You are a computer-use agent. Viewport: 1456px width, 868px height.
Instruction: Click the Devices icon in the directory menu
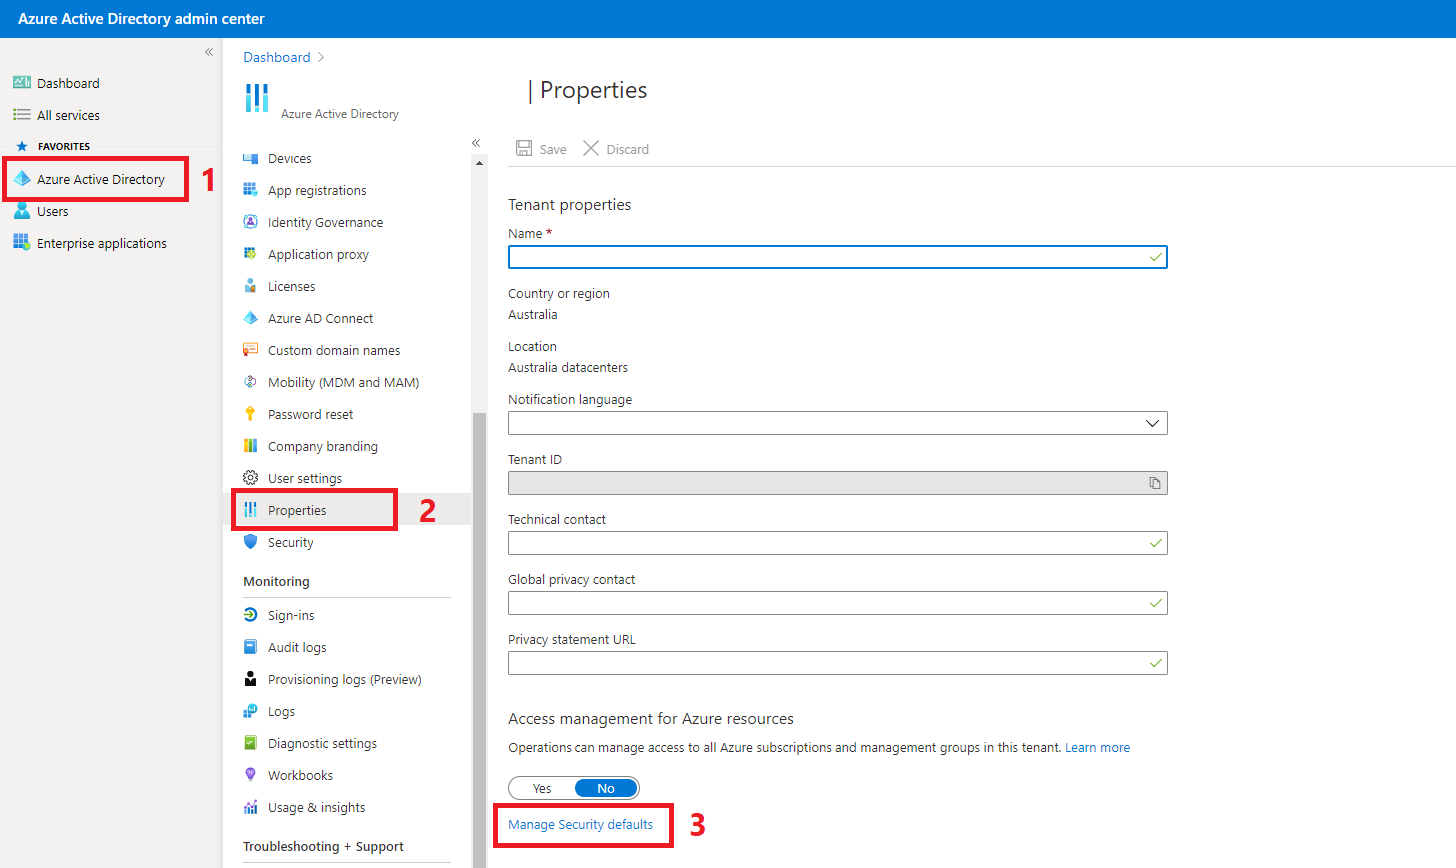coord(251,158)
